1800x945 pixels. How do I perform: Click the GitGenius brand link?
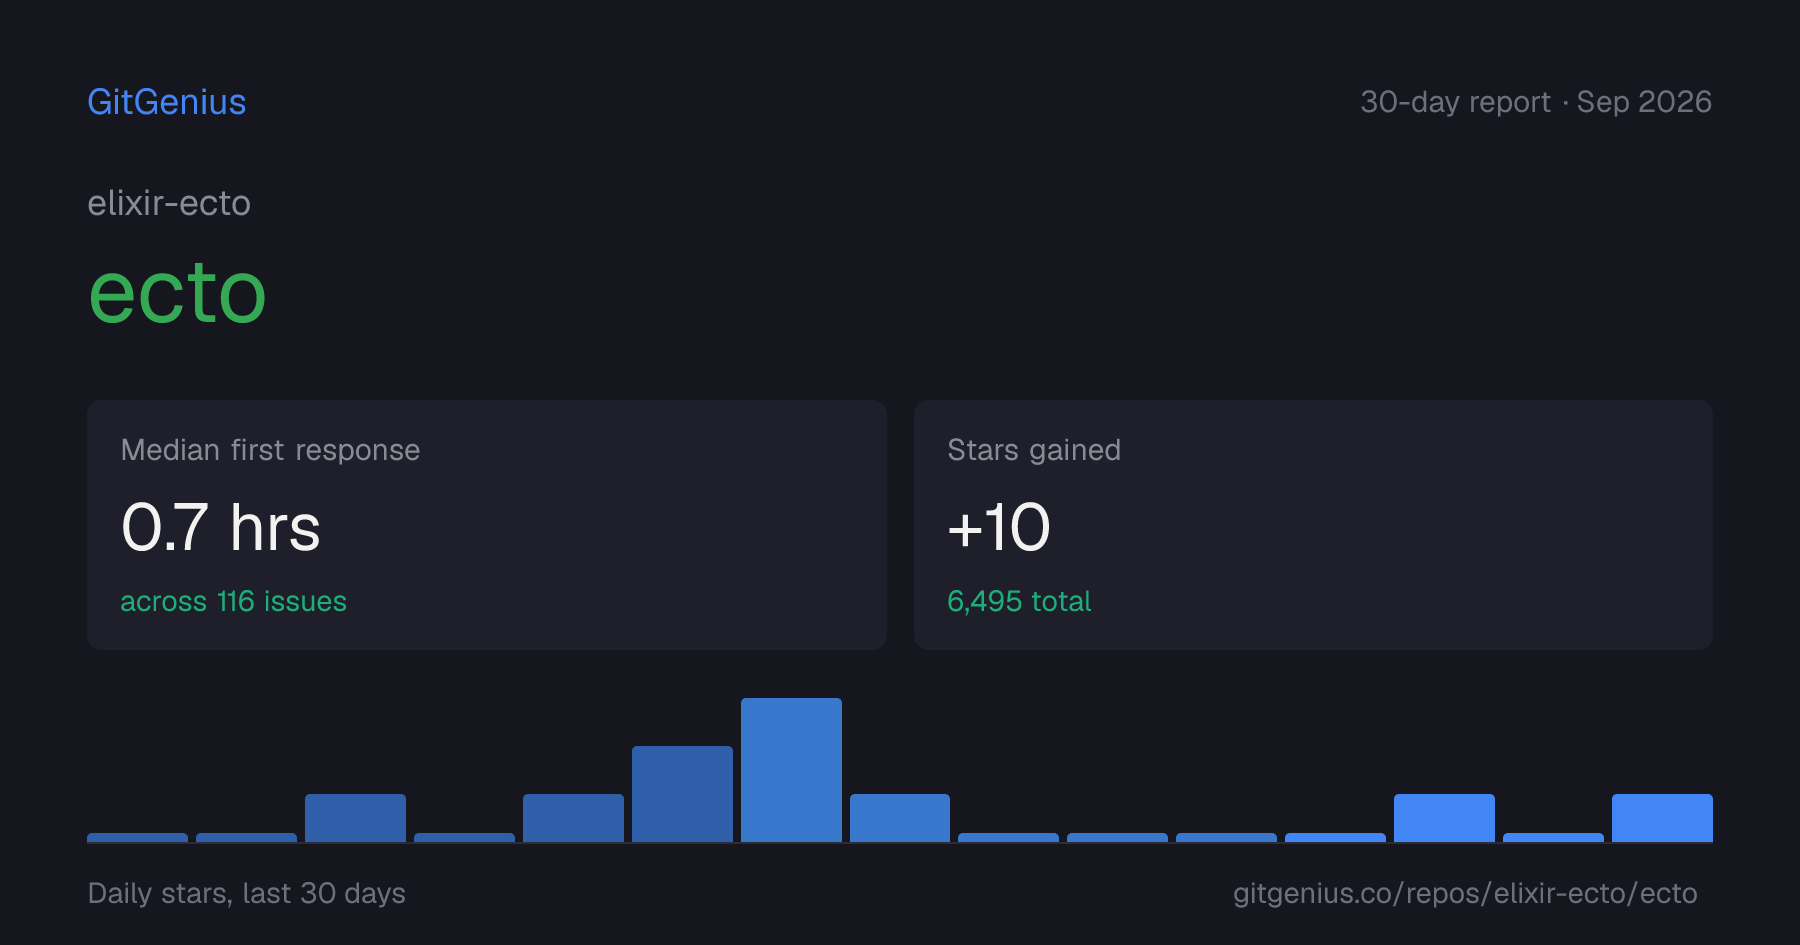coord(167,102)
